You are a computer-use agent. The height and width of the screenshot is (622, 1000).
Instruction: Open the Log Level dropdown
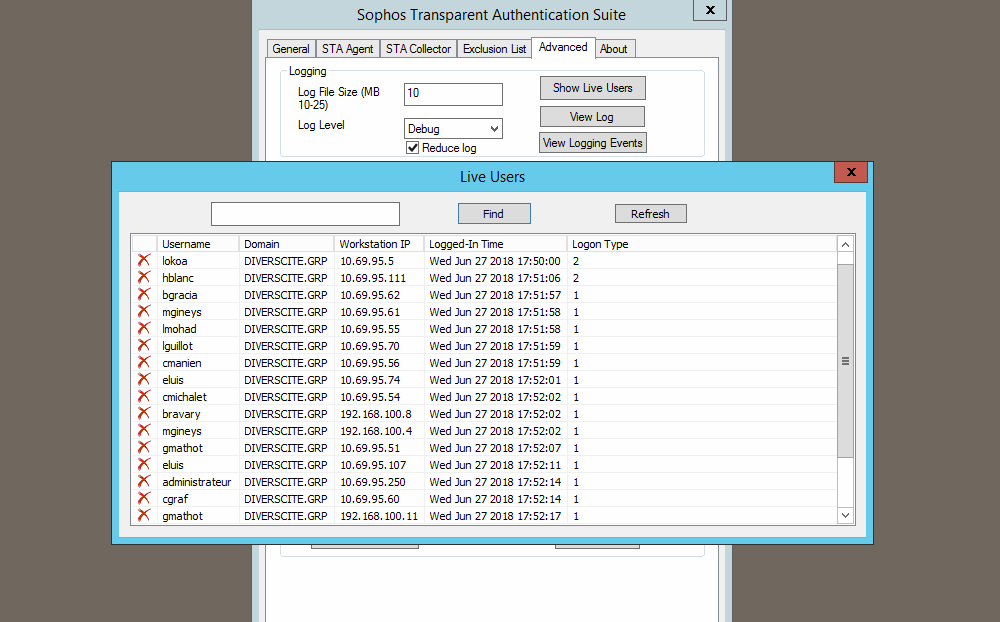(x=453, y=129)
